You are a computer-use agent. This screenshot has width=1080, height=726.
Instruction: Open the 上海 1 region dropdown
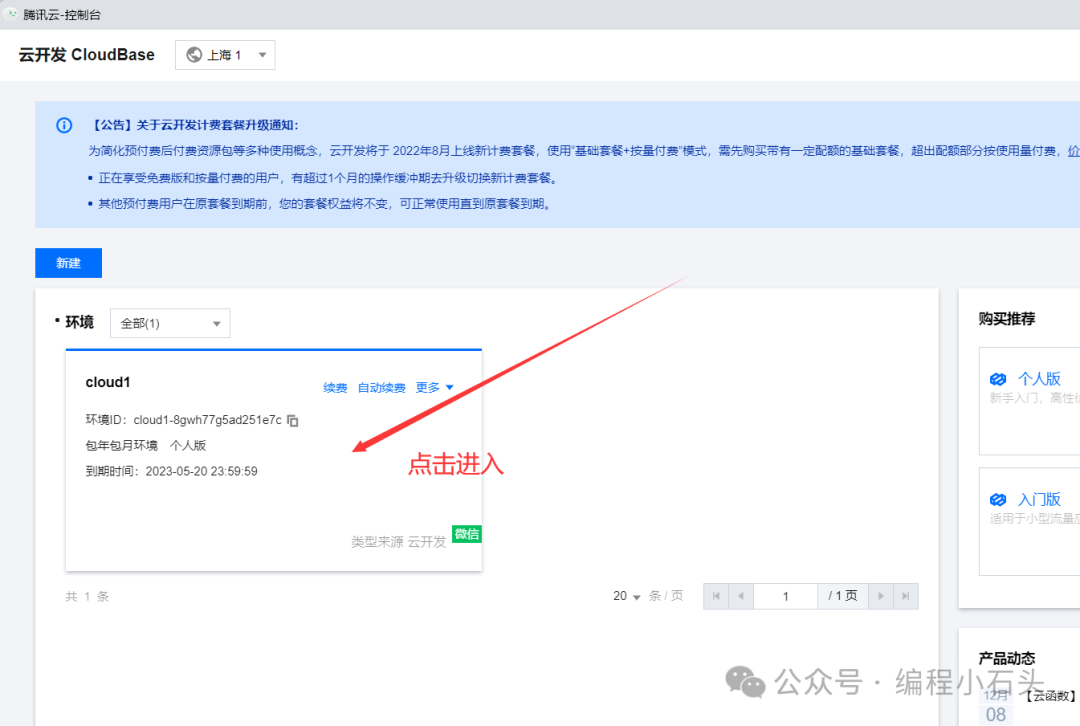225,55
